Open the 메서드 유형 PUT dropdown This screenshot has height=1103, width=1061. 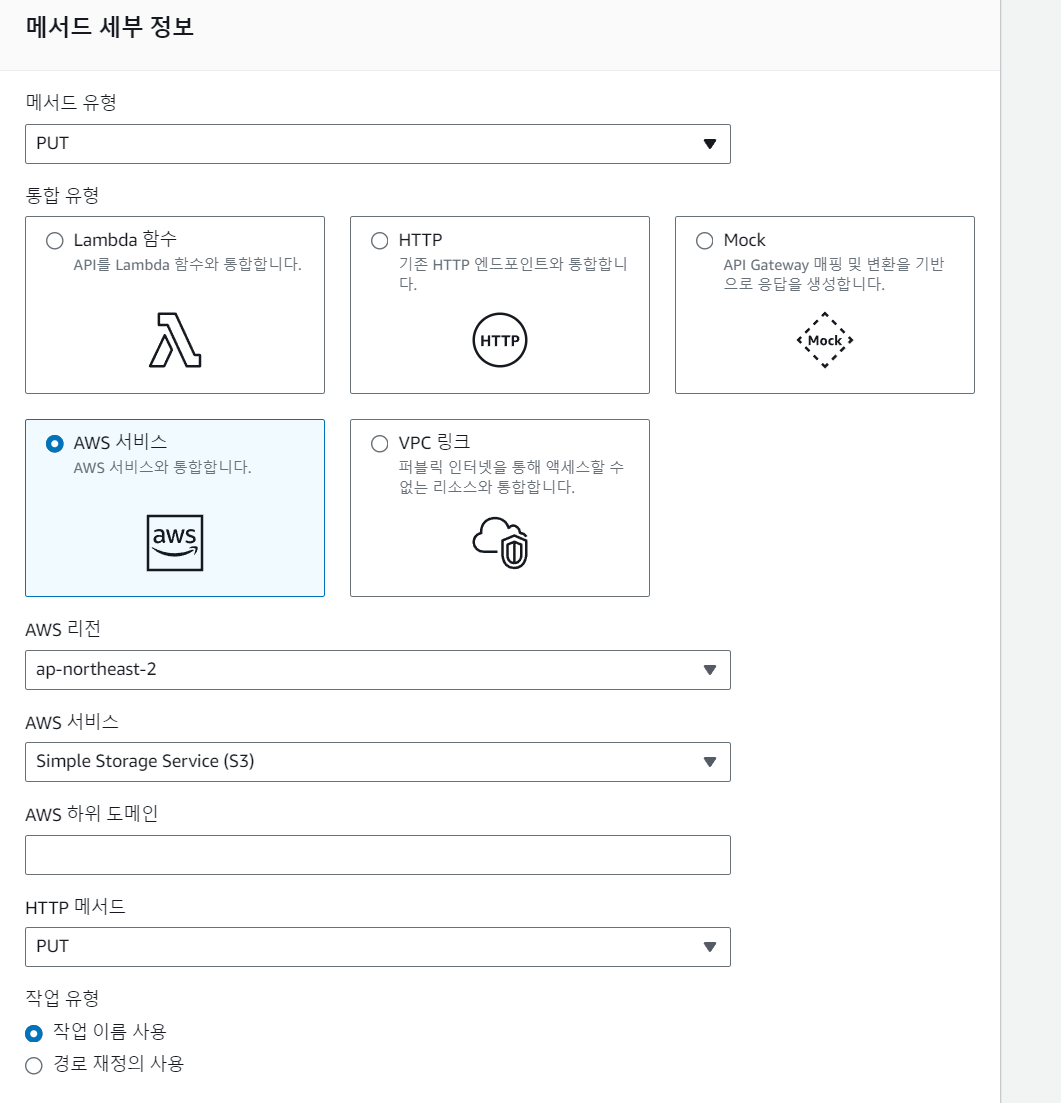(378, 144)
